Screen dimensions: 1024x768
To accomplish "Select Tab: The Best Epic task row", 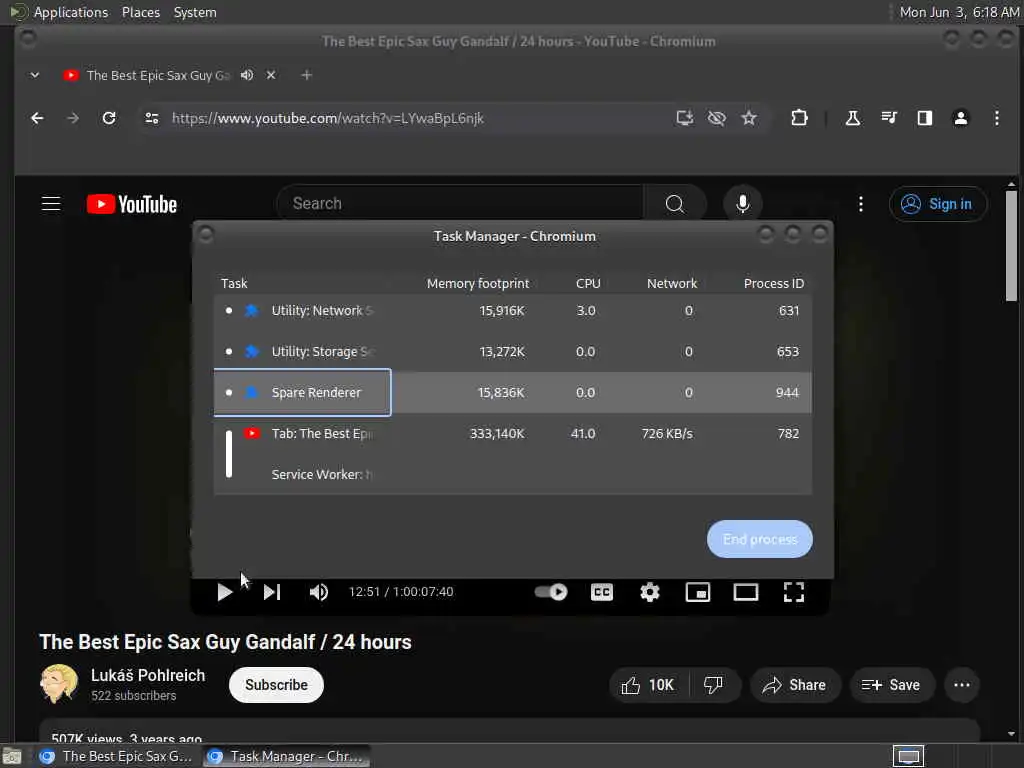I will click(x=513, y=434).
